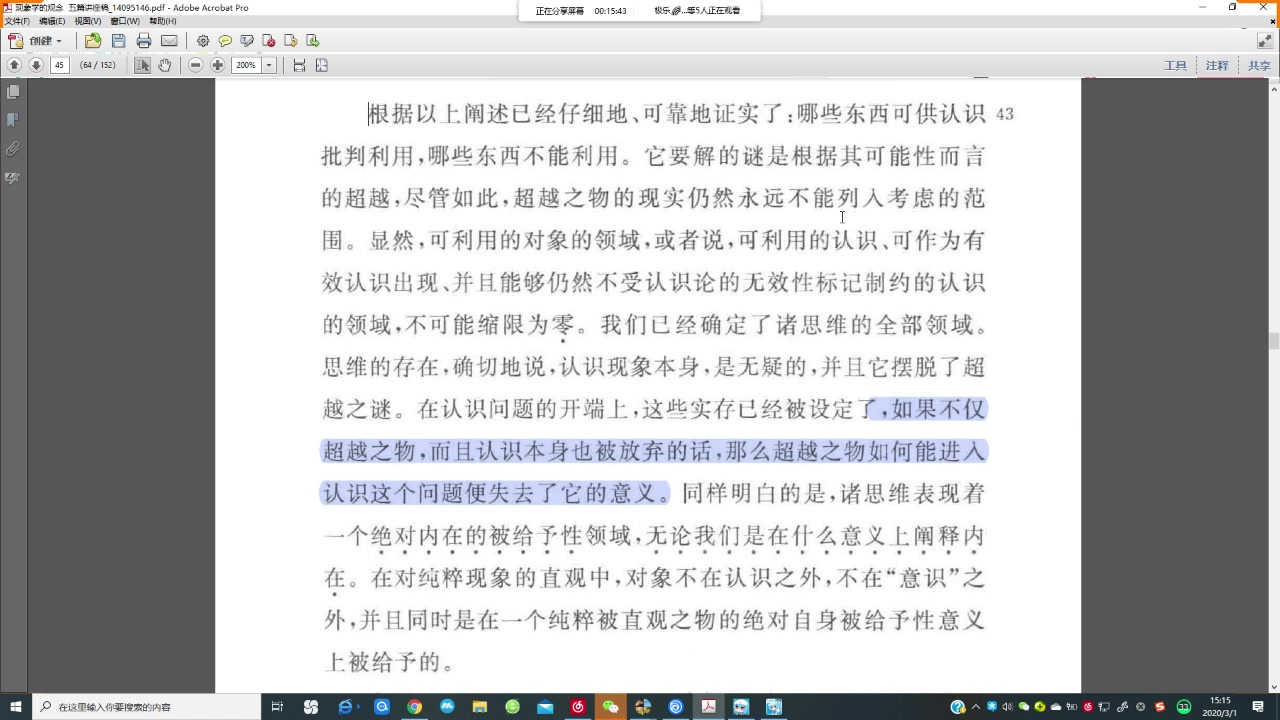
Task: Click the read mode expand icon top right
Action: [x=1265, y=41]
